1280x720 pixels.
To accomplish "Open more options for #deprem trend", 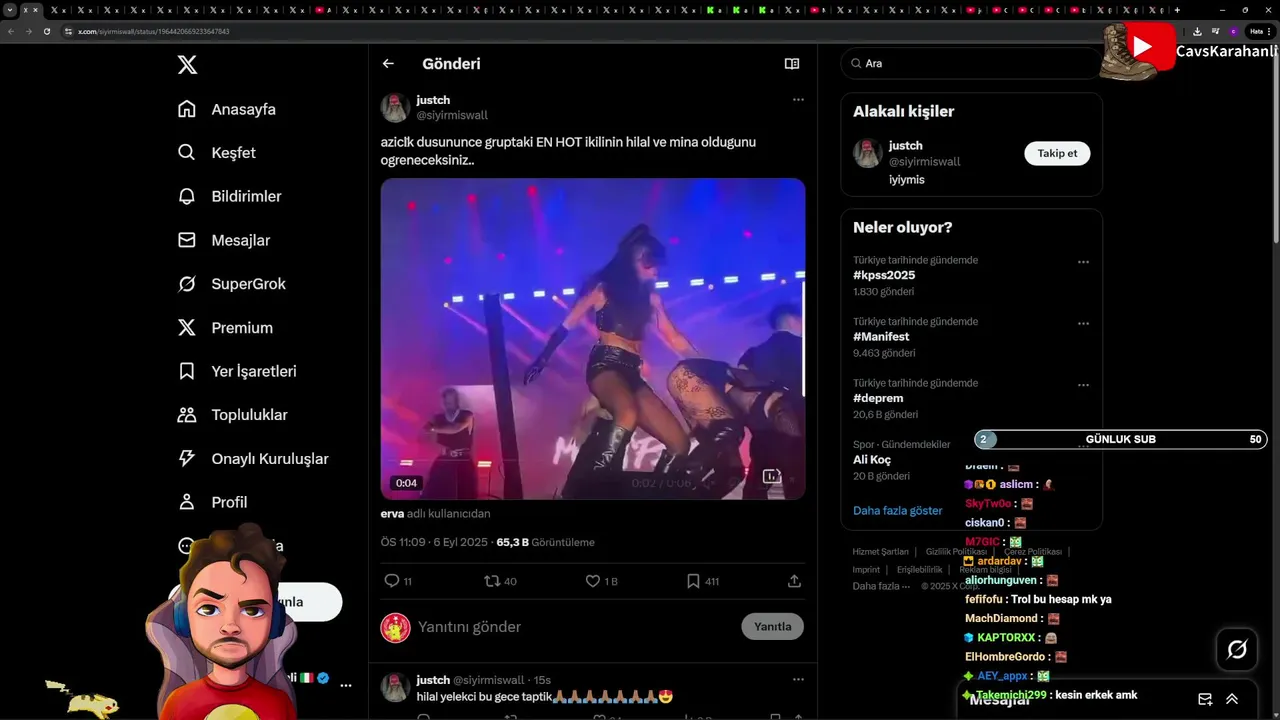I will point(1083,385).
